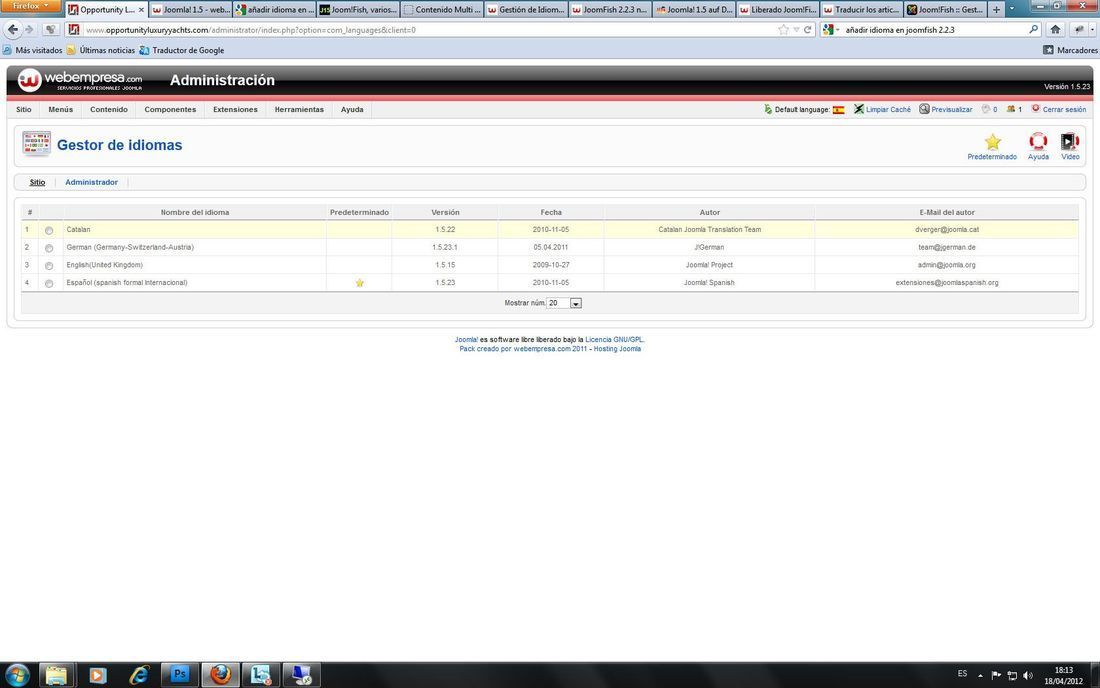Open the Componentes menu

click(170, 109)
